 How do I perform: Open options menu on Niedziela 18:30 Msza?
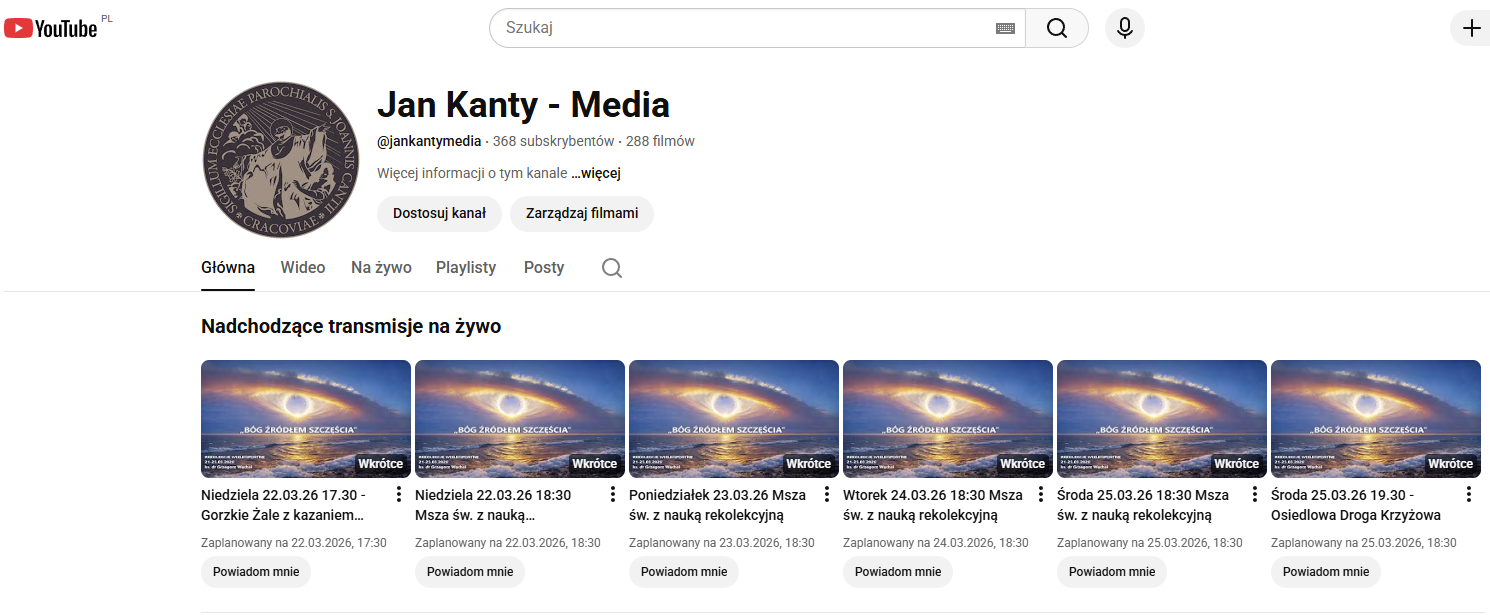(612, 493)
